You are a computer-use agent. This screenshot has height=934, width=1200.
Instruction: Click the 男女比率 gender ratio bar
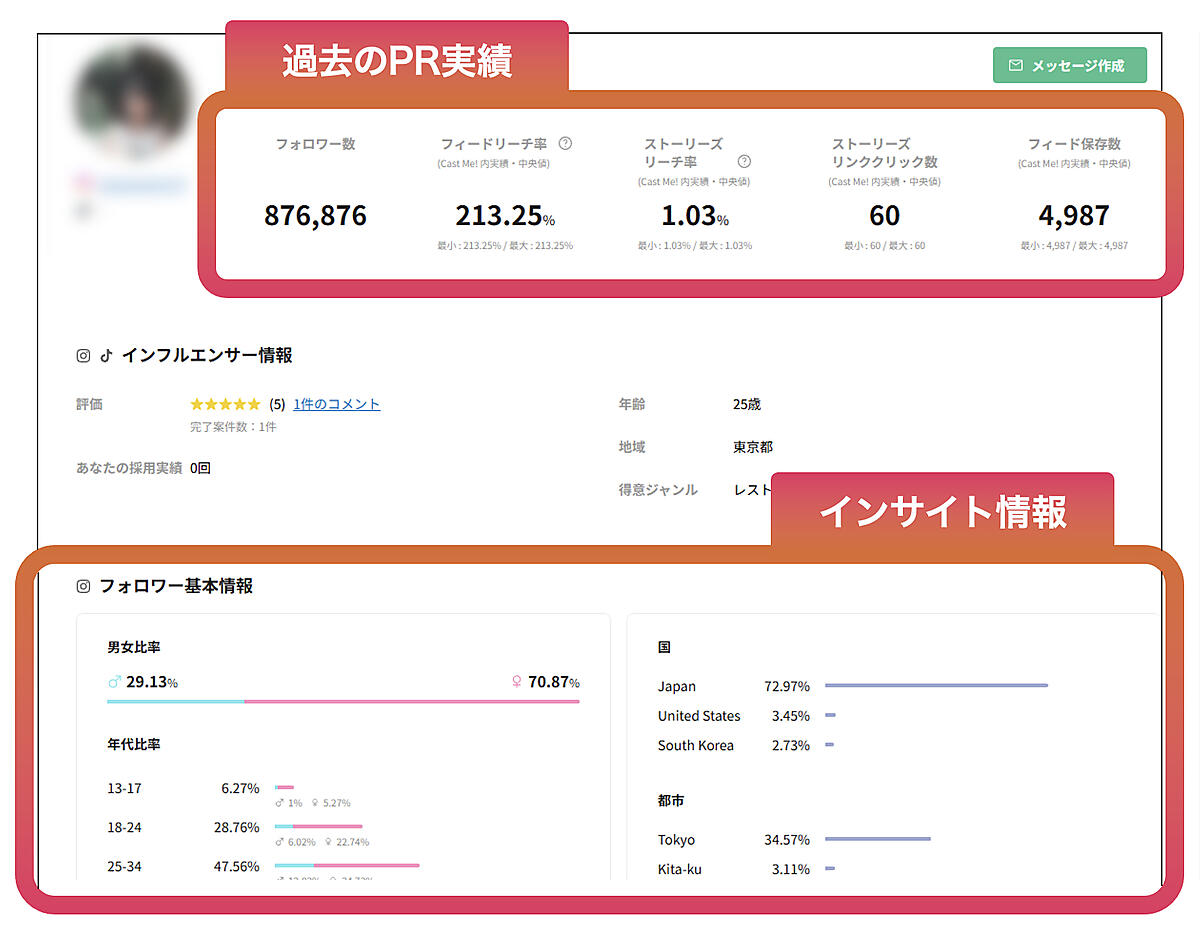(x=343, y=701)
